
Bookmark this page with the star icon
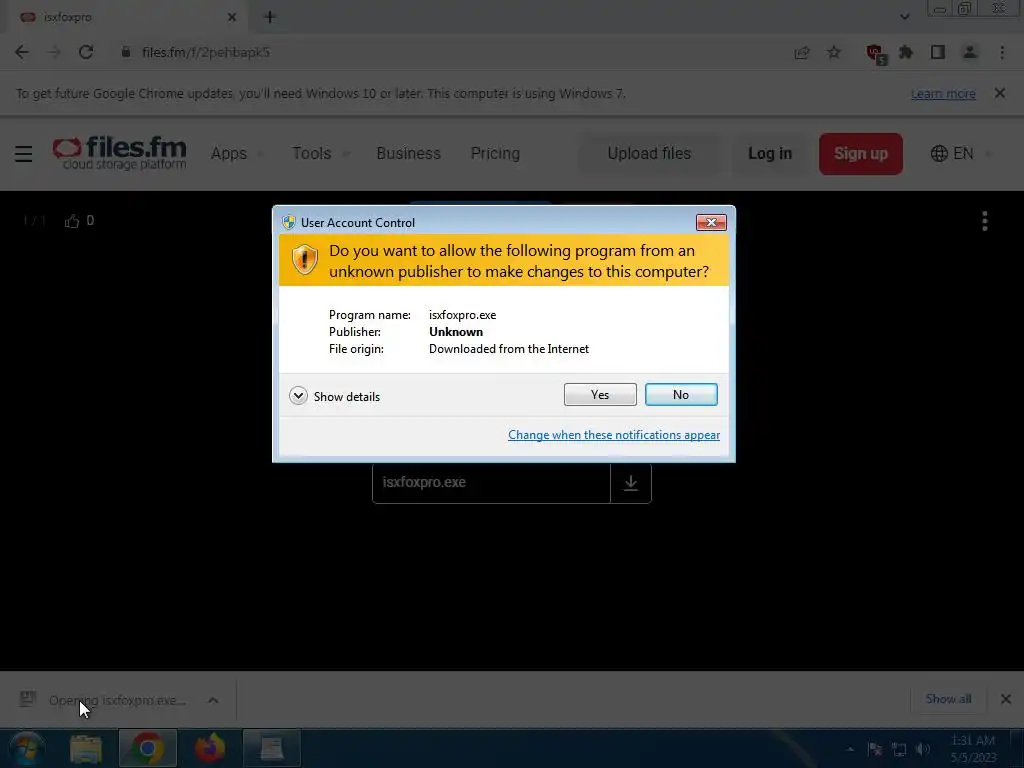coord(833,52)
